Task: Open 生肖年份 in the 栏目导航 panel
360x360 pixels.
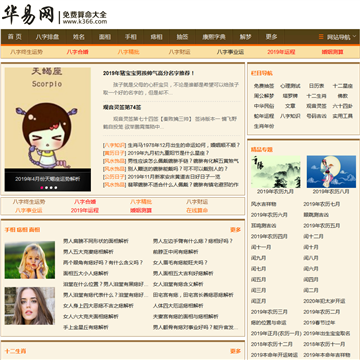Action: pyautogui.click(x=264, y=126)
